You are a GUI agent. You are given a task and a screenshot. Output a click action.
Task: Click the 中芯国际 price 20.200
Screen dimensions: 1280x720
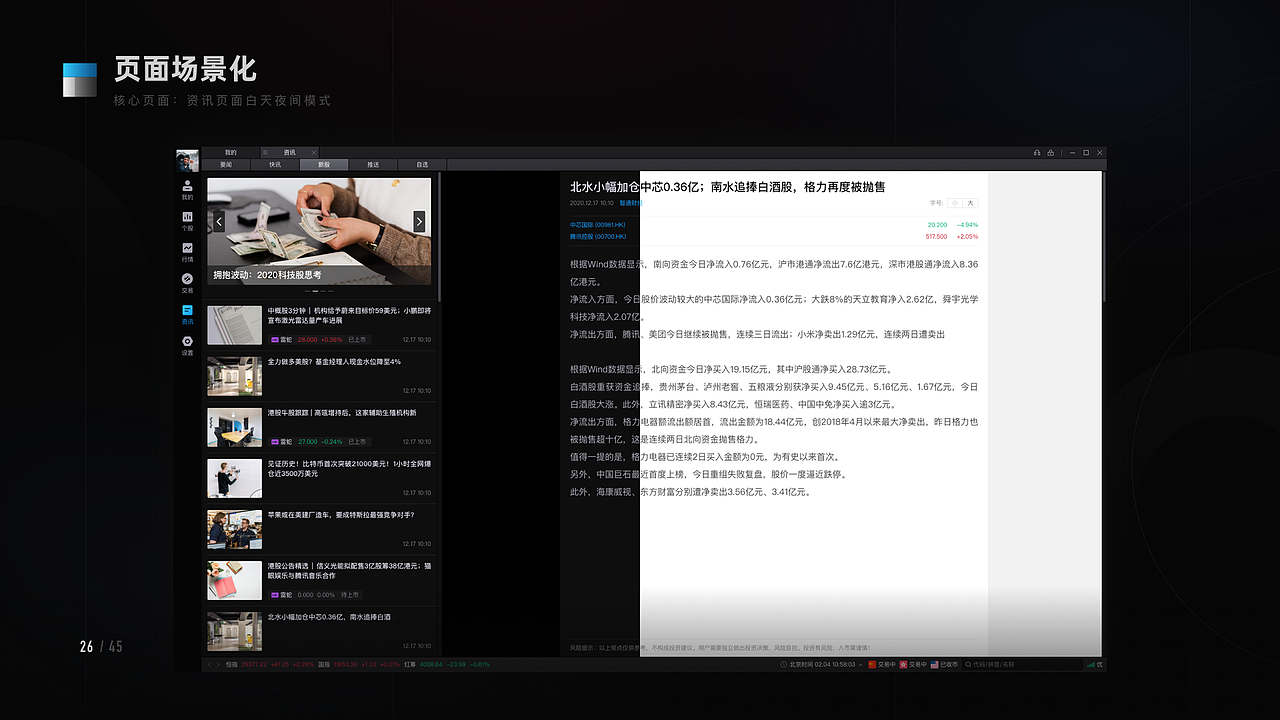[x=937, y=225]
